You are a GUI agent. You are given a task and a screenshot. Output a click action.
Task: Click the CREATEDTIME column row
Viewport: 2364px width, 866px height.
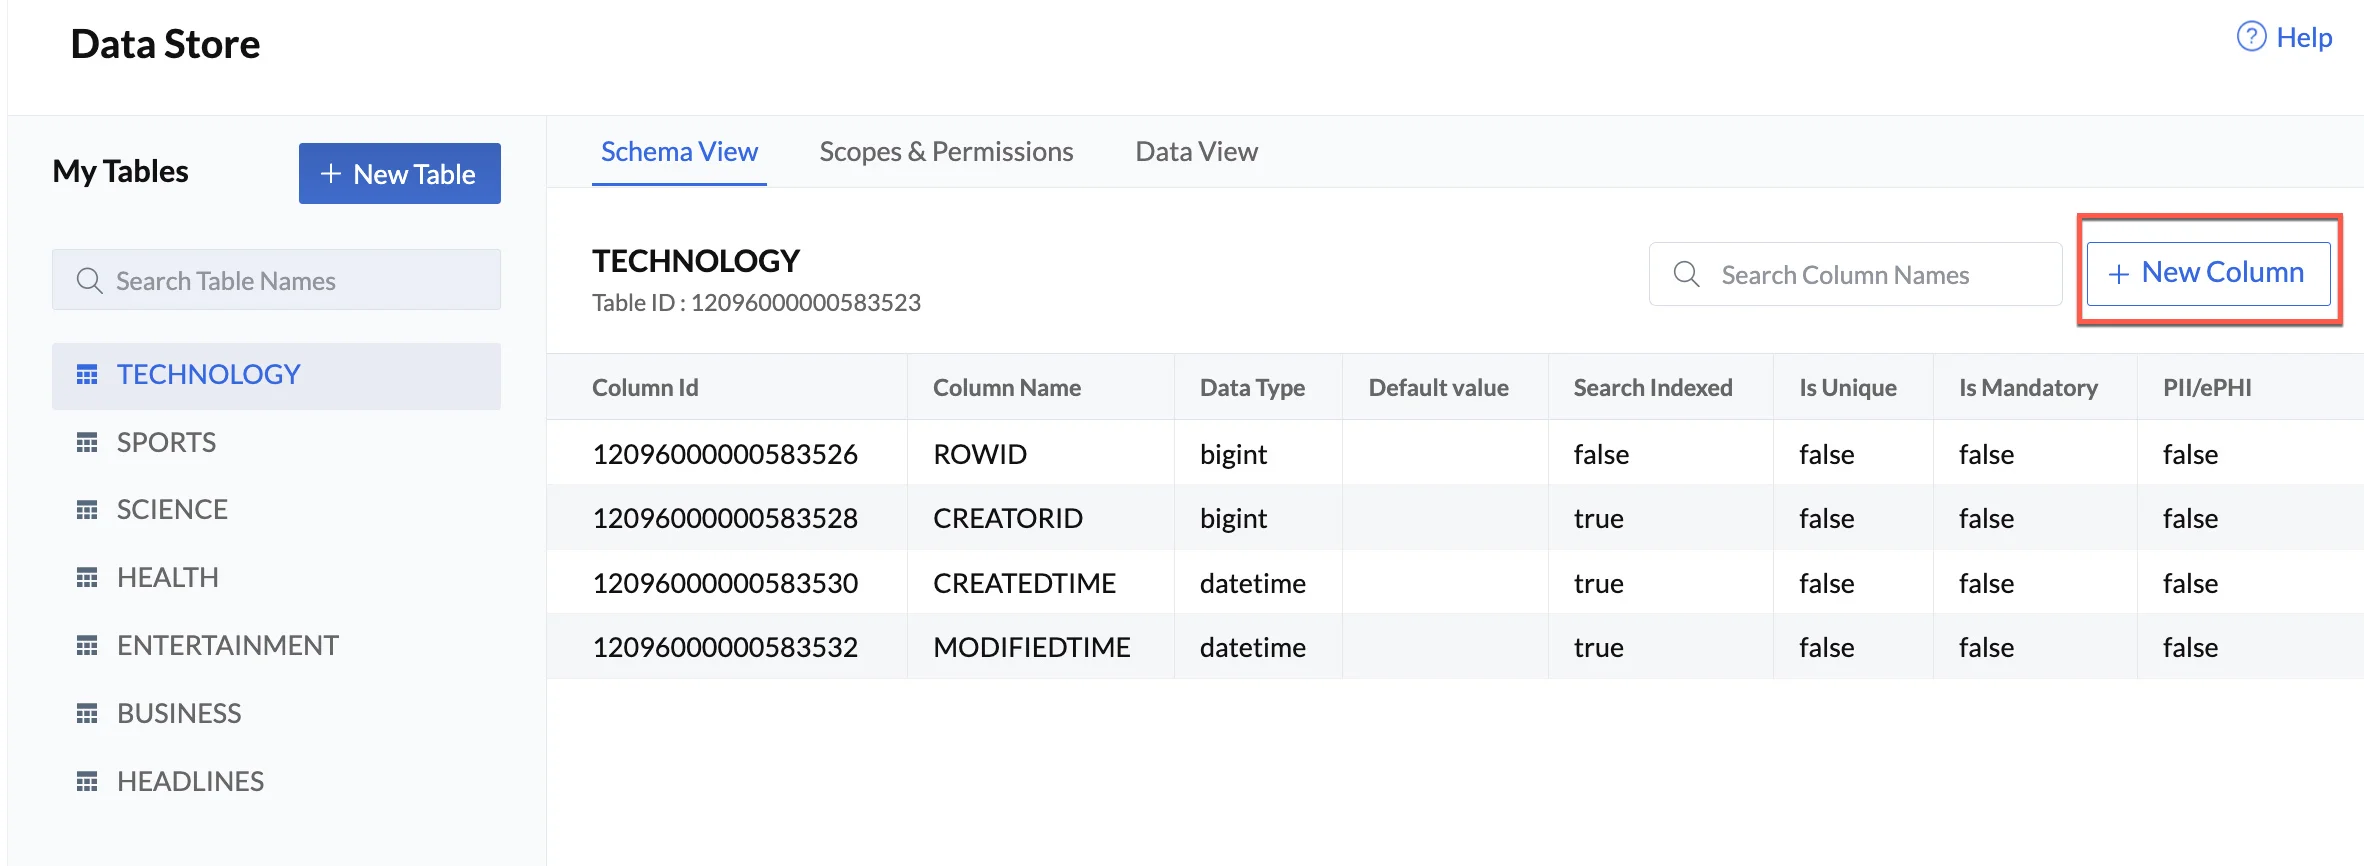pos(1023,583)
